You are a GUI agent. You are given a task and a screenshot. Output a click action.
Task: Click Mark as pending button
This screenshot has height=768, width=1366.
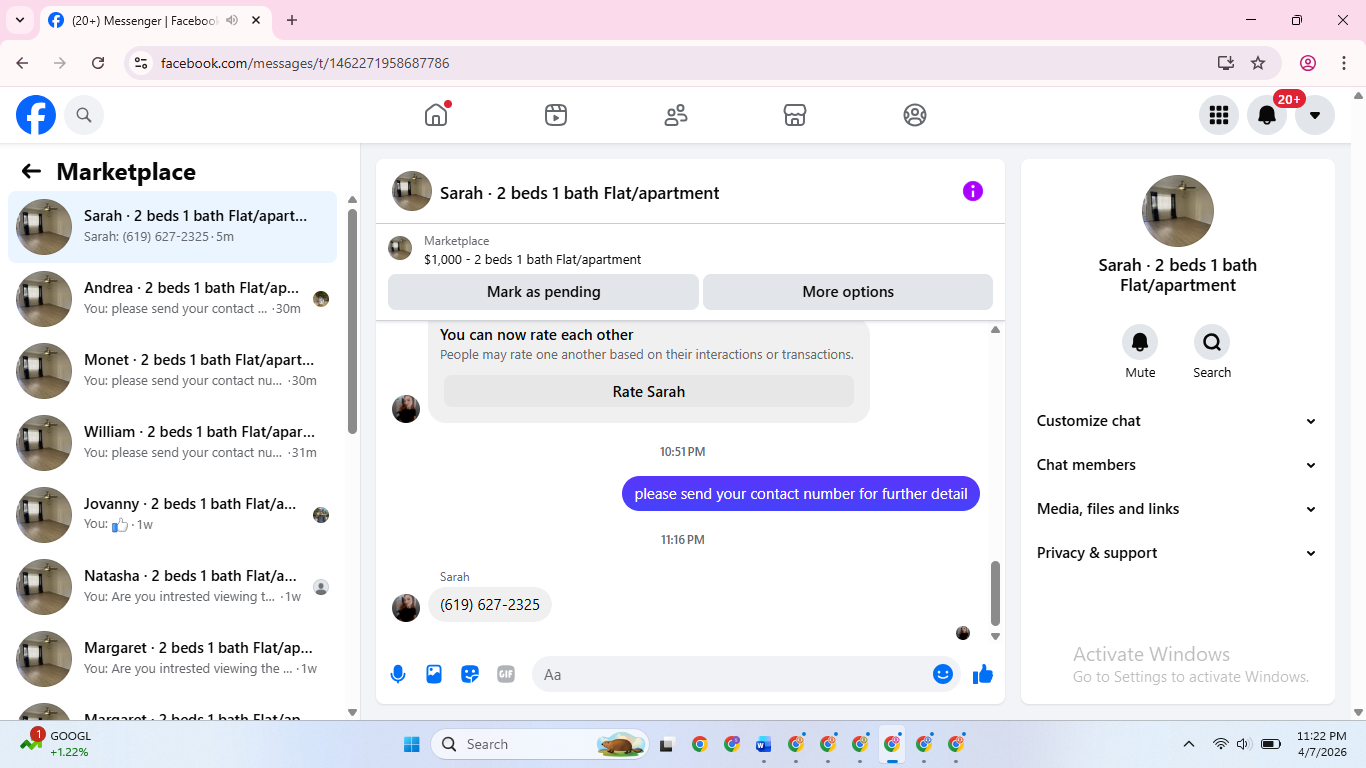pos(543,292)
